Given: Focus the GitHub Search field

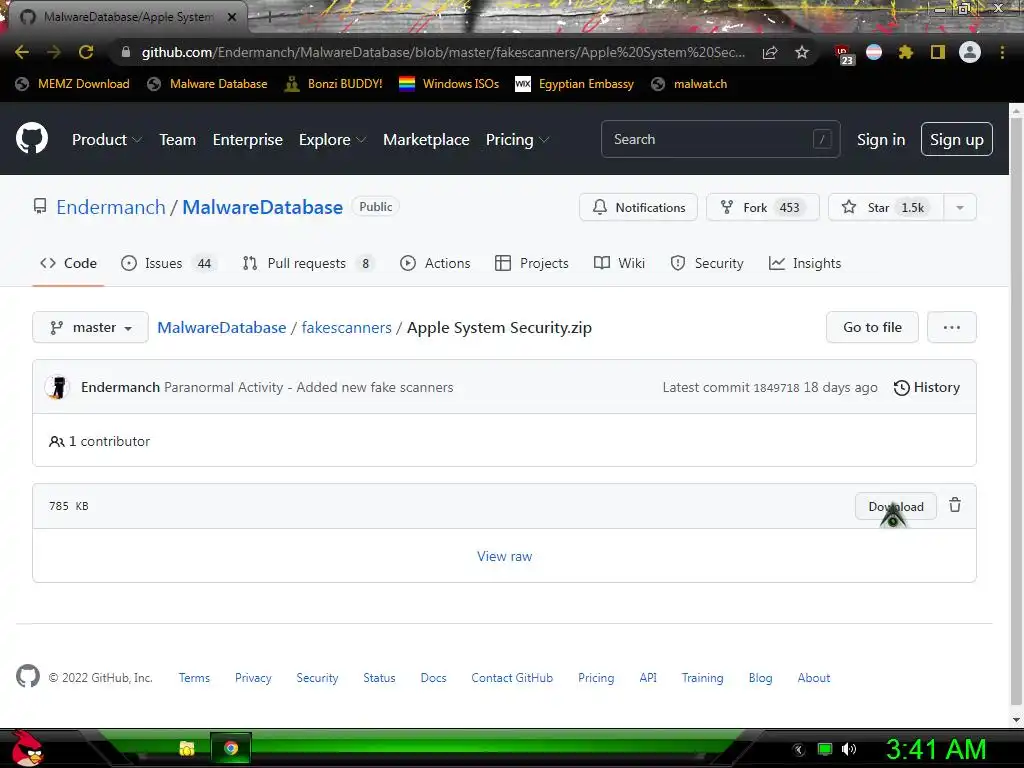Looking at the screenshot, I should pyautogui.click(x=720, y=139).
